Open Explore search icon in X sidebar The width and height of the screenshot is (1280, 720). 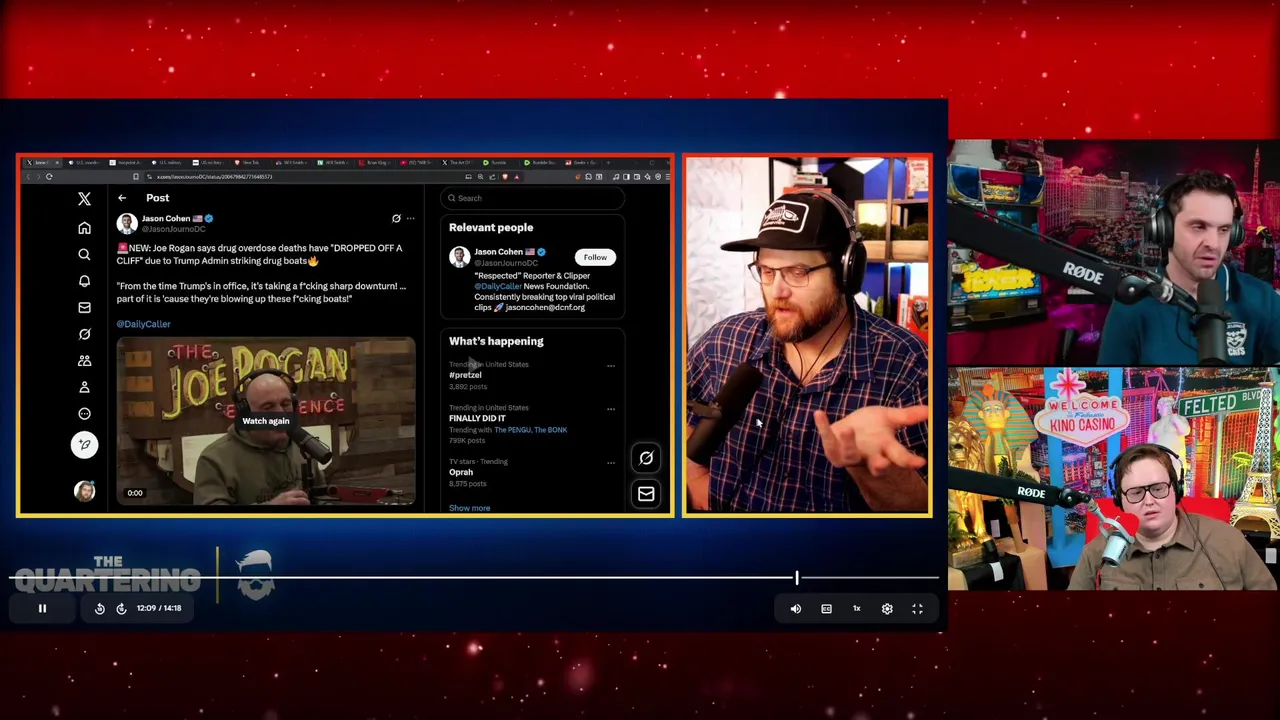click(84, 254)
